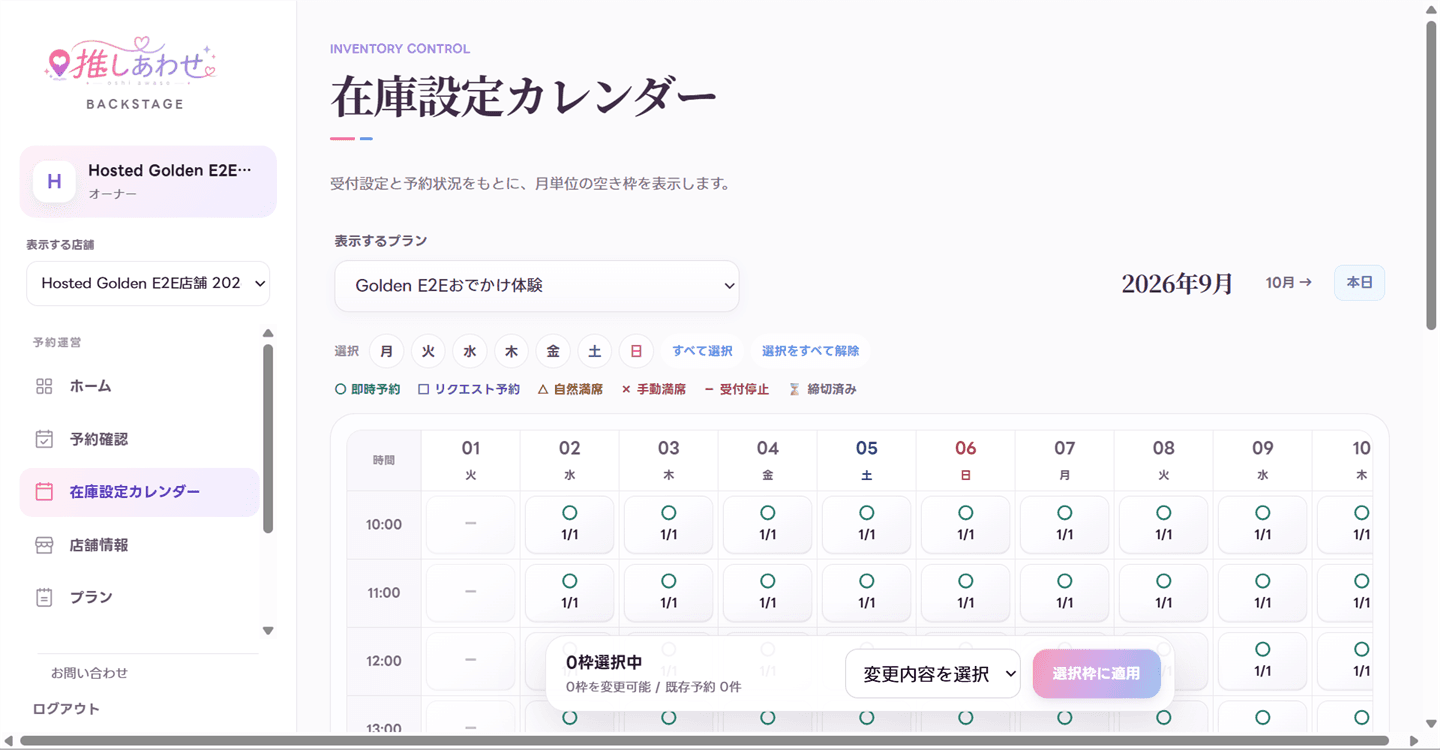Click the 自然満席 legend triangle icon
Screen dimensions: 1440x750
click(x=543, y=389)
